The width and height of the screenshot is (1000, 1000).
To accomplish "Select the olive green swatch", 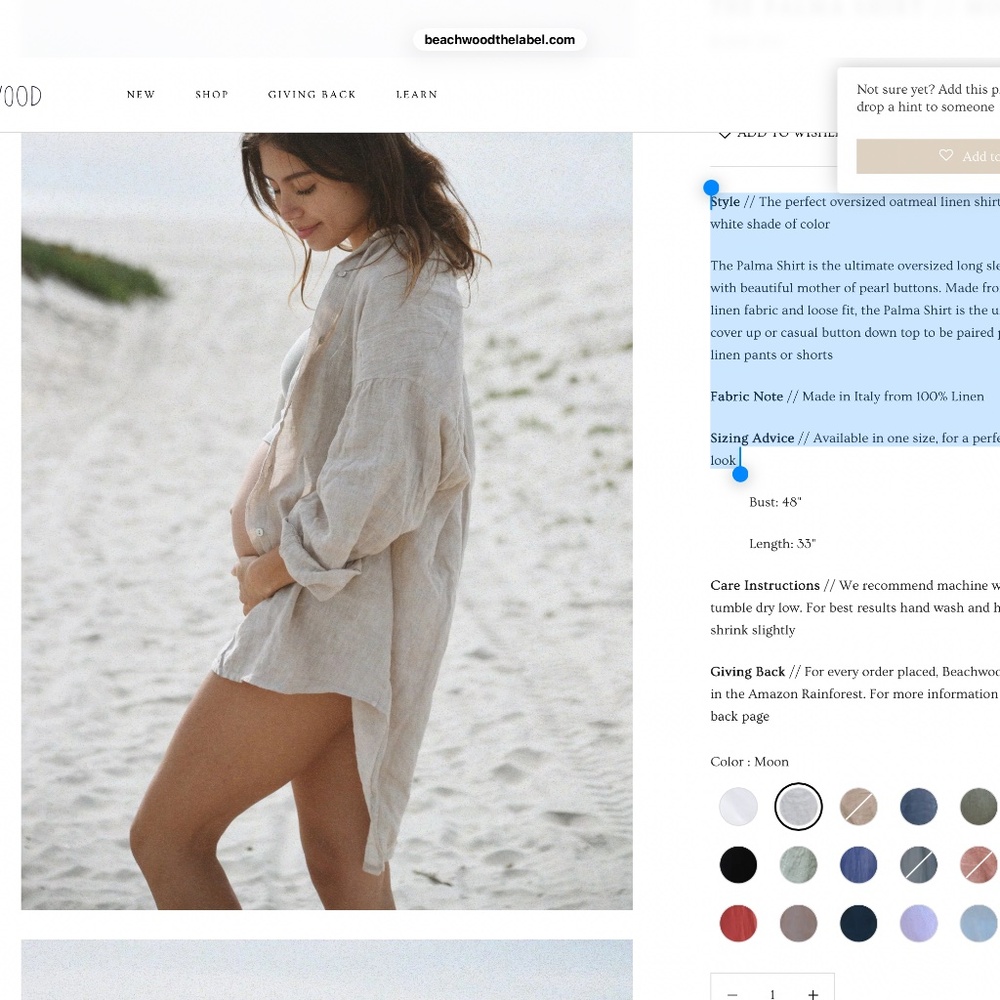I will click(978, 806).
